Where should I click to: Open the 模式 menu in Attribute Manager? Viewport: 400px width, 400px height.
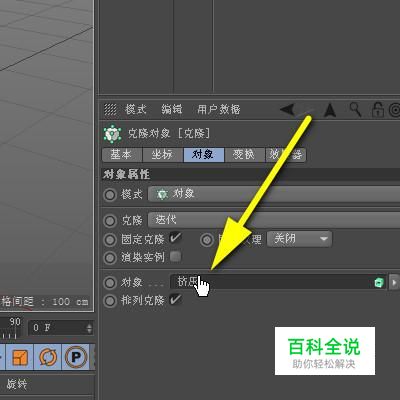[136, 109]
